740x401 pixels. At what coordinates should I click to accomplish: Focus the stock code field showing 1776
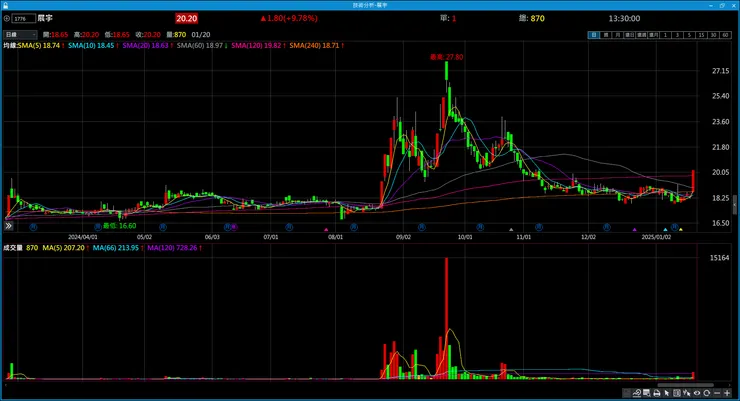(x=24, y=18)
